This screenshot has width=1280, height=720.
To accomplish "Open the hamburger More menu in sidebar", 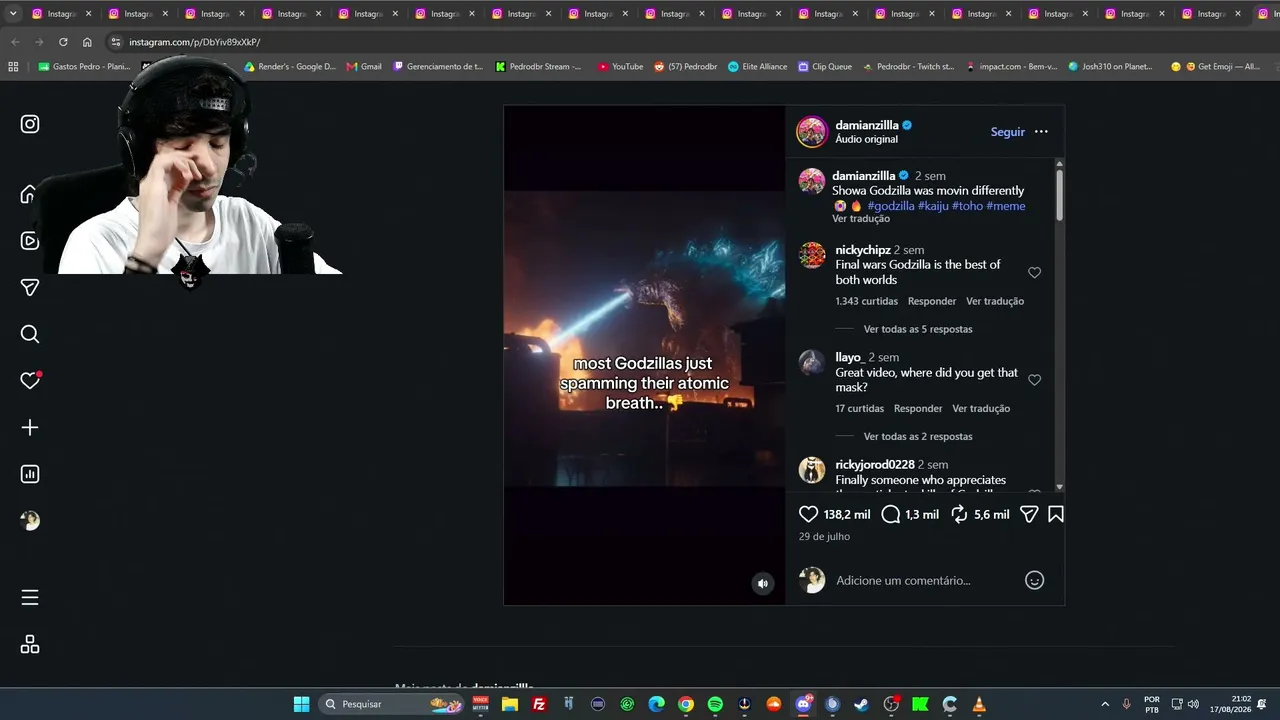I will pos(30,598).
